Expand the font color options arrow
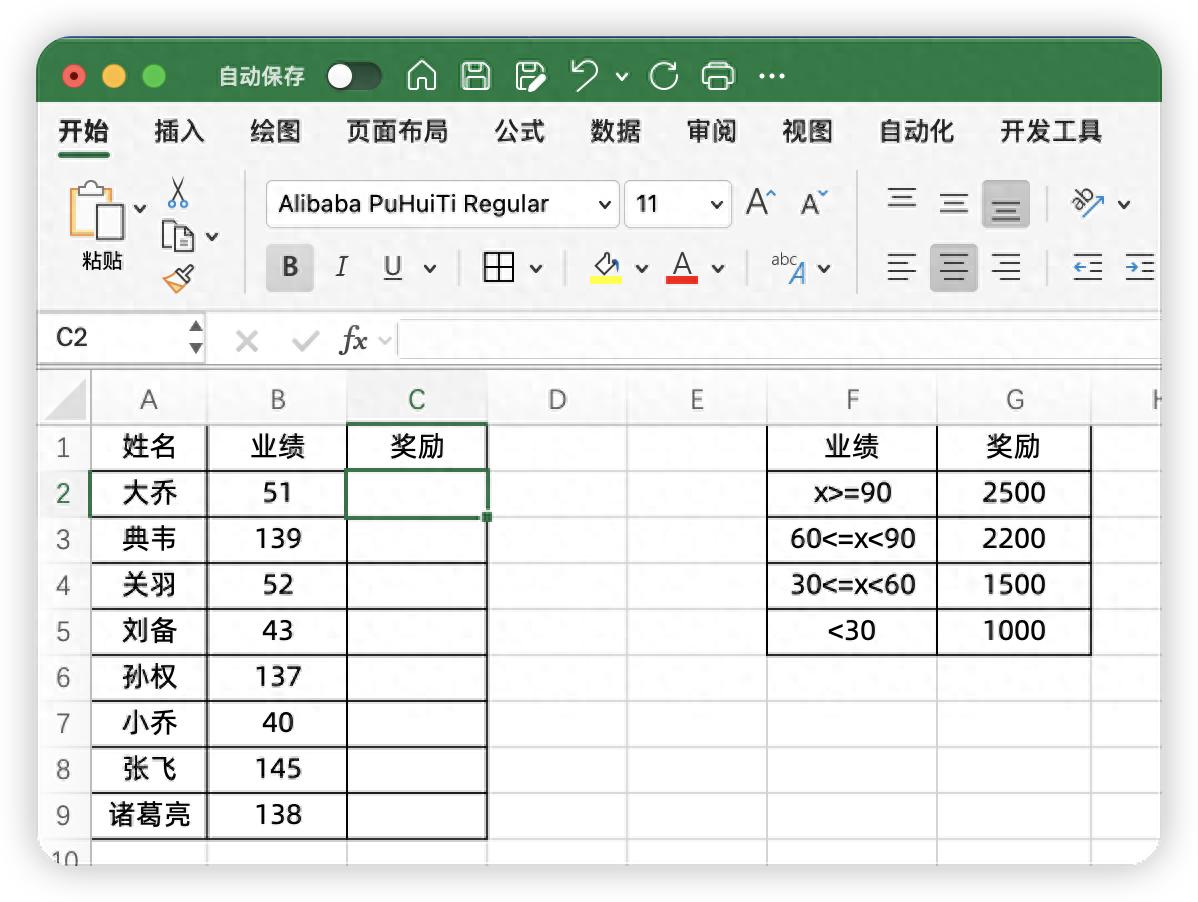1198x902 pixels. [x=717, y=268]
